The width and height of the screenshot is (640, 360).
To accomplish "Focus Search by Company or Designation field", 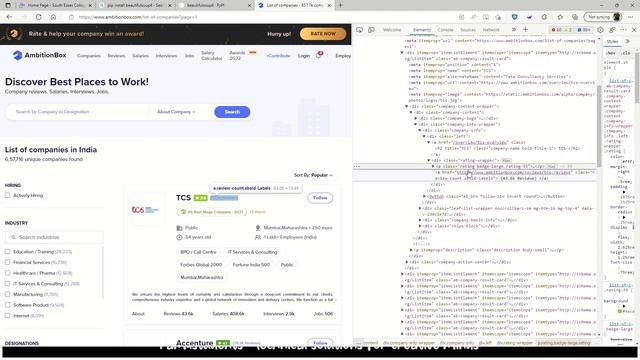I will (78, 112).
